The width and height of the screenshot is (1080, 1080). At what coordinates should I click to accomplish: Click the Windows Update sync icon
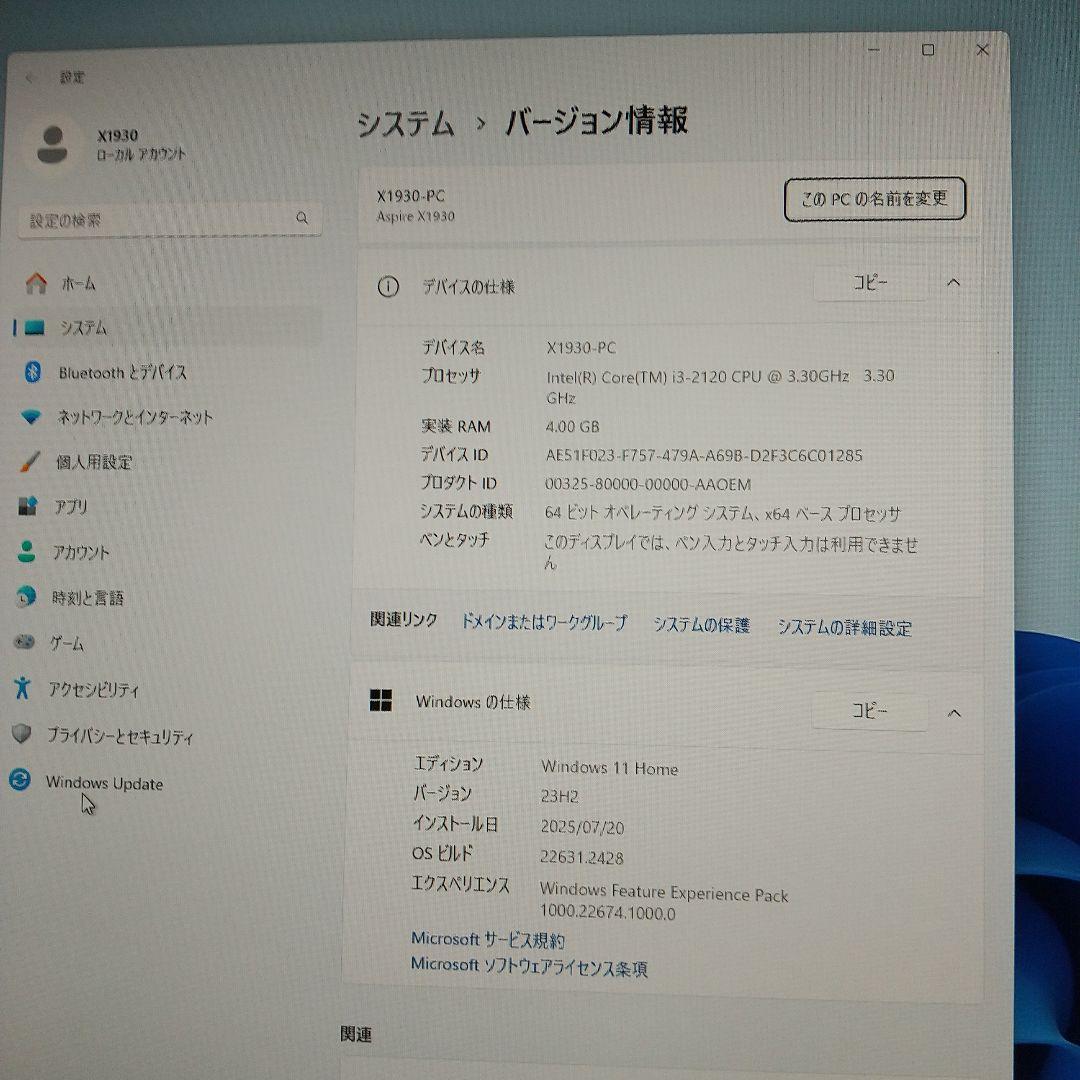(x=20, y=780)
